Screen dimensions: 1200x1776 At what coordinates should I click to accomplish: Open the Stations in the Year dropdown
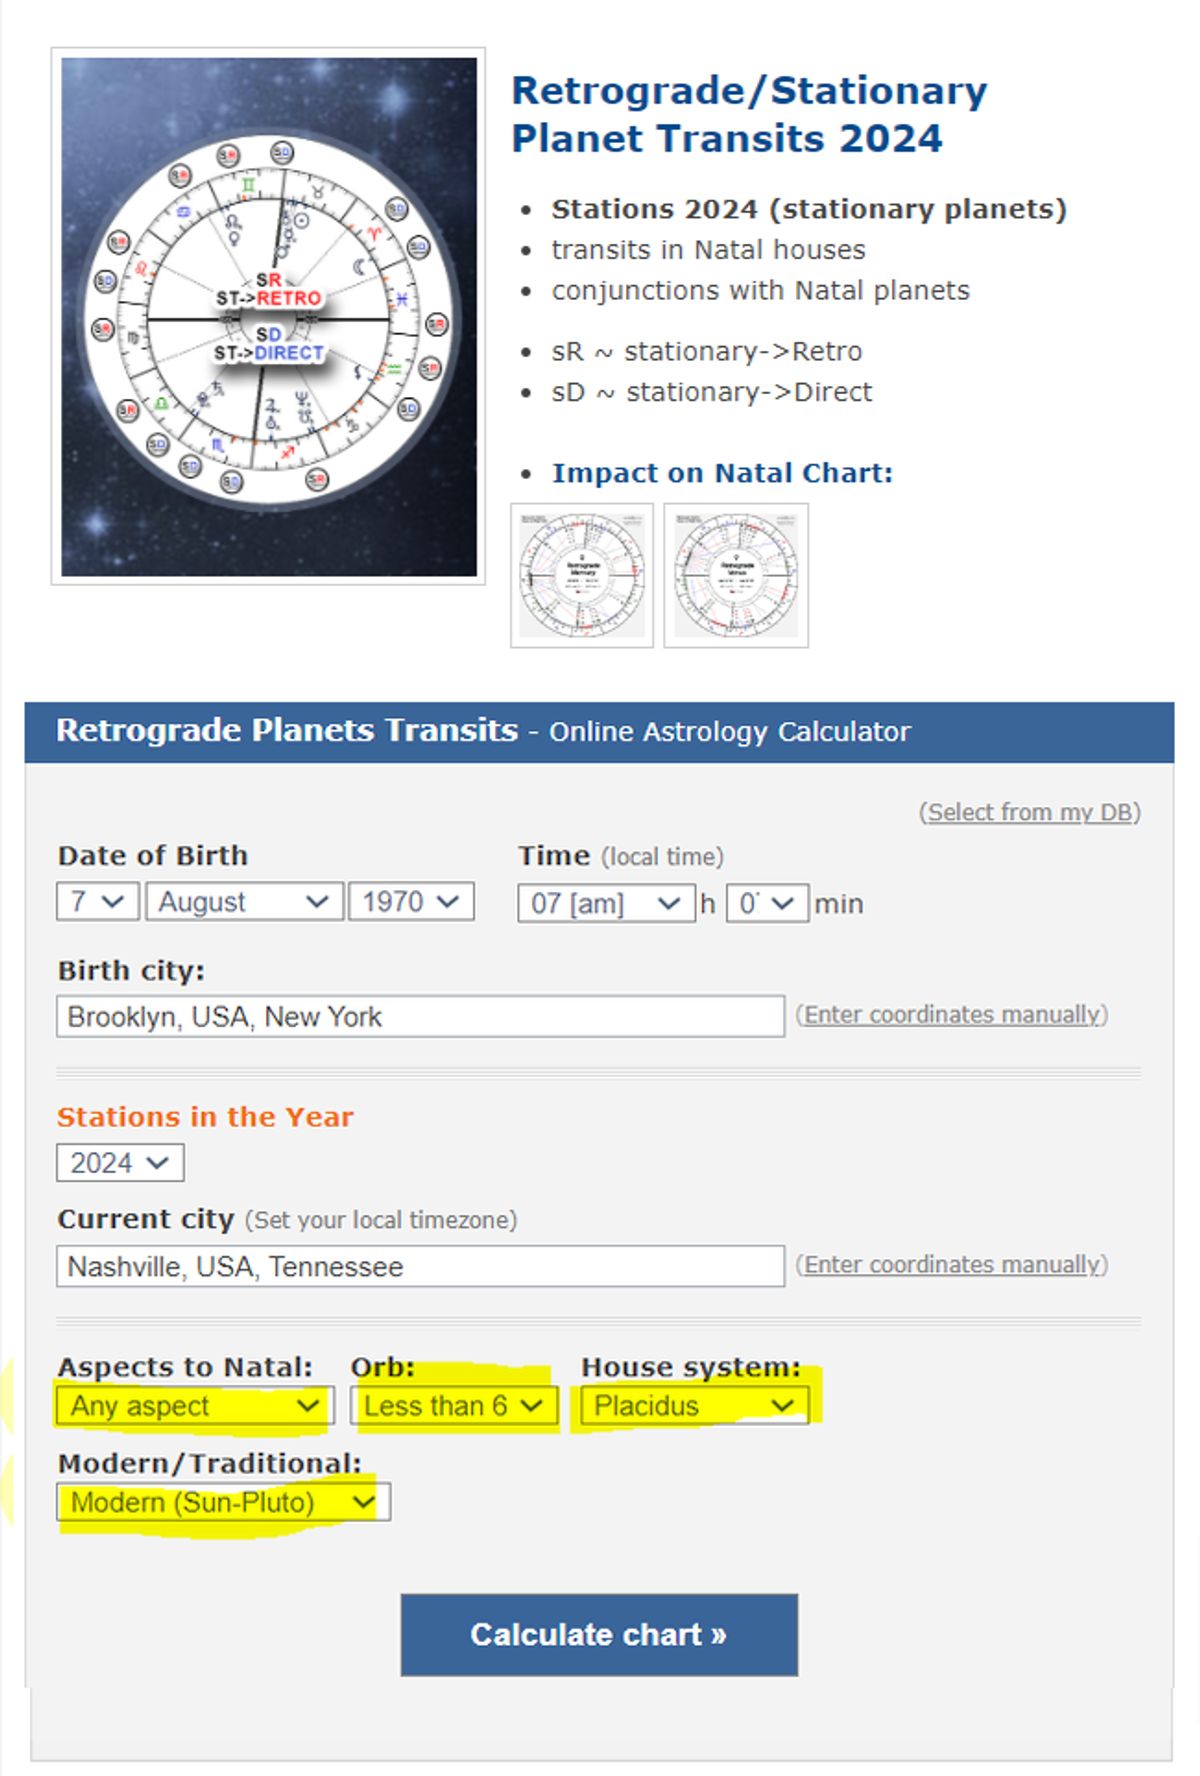pyautogui.click(x=119, y=1163)
